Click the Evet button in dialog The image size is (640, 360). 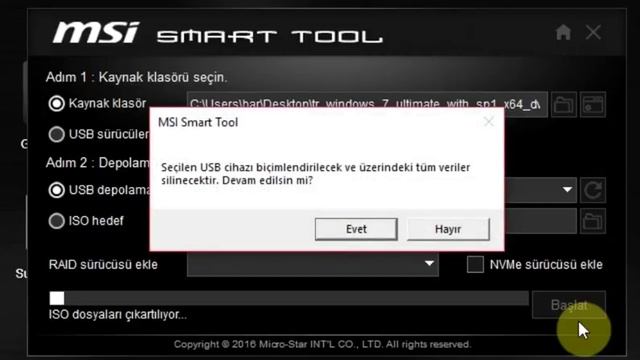click(356, 229)
